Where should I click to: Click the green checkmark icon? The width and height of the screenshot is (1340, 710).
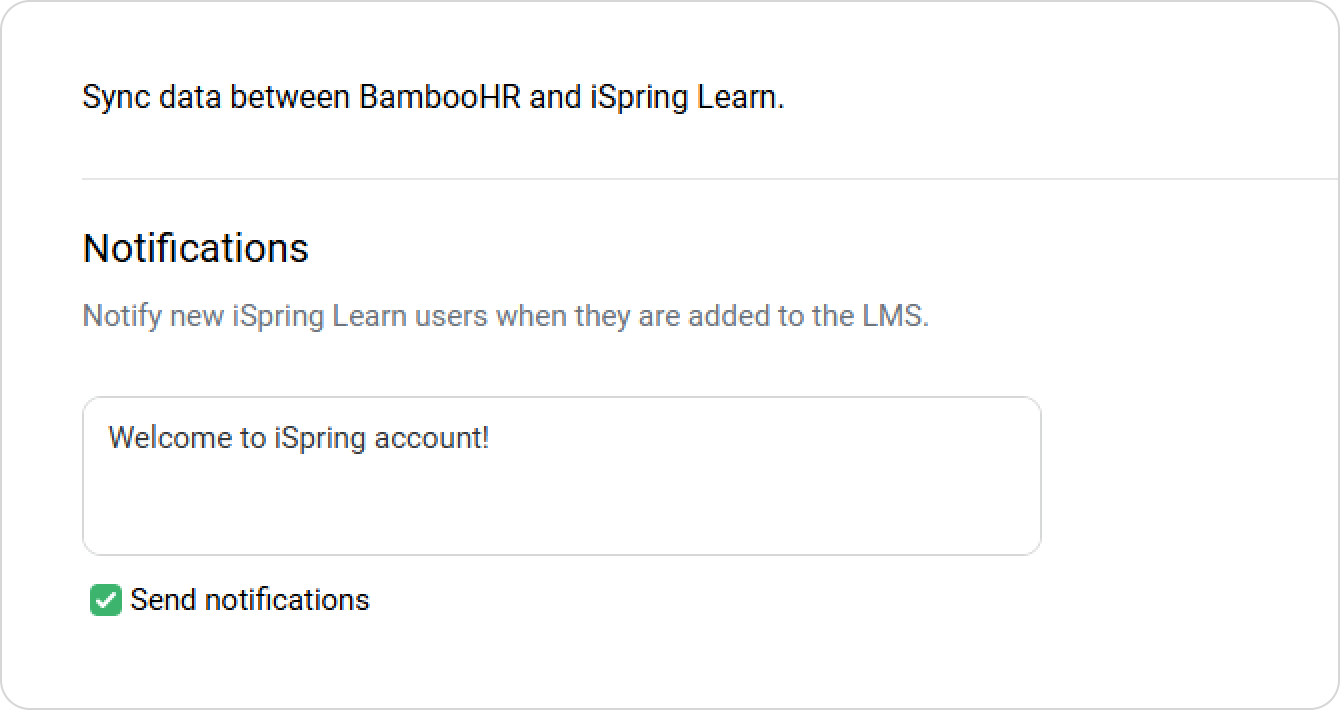pyautogui.click(x=105, y=601)
